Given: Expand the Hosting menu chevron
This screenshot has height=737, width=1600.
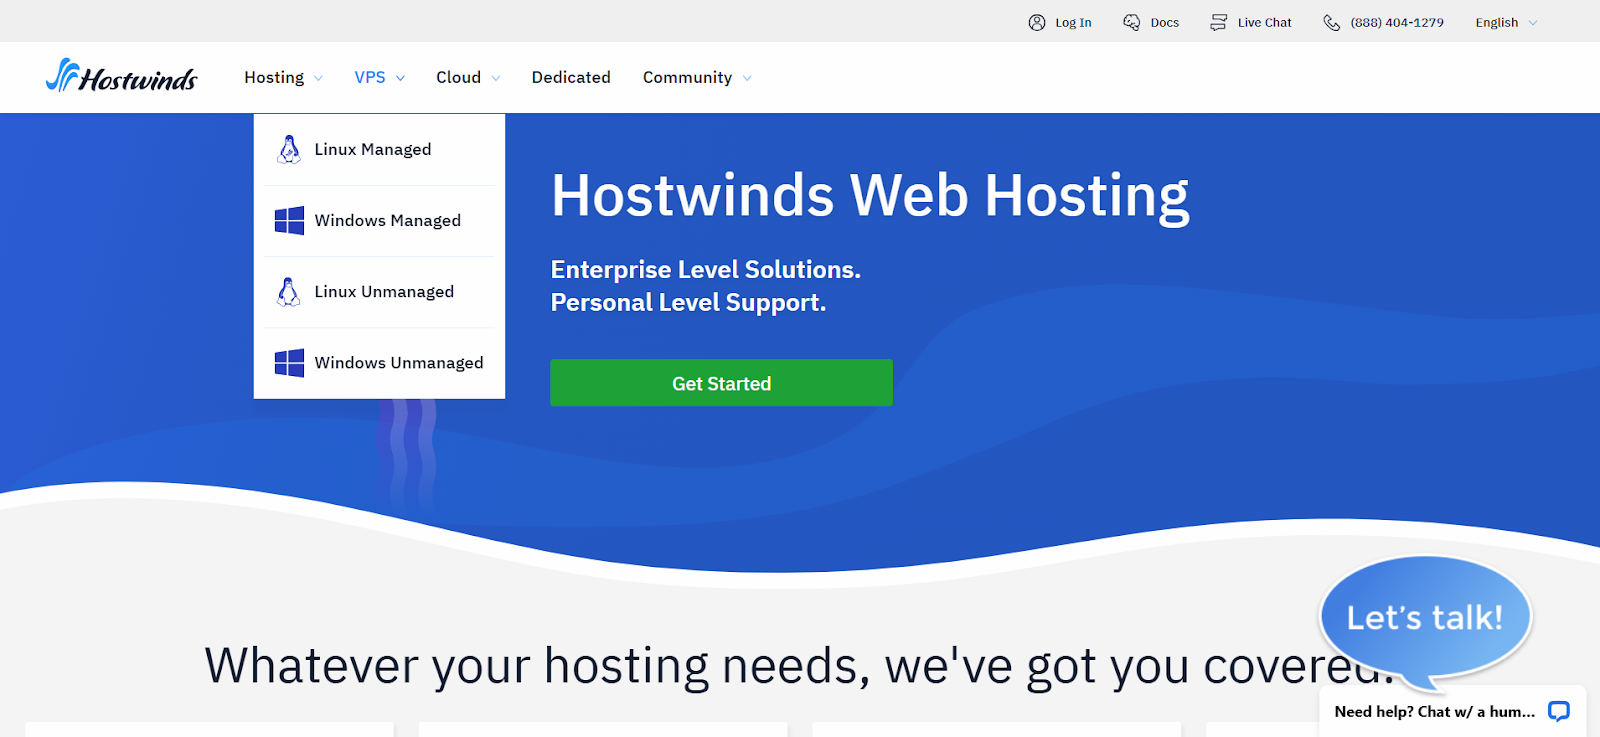Looking at the screenshot, I should pyautogui.click(x=318, y=78).
